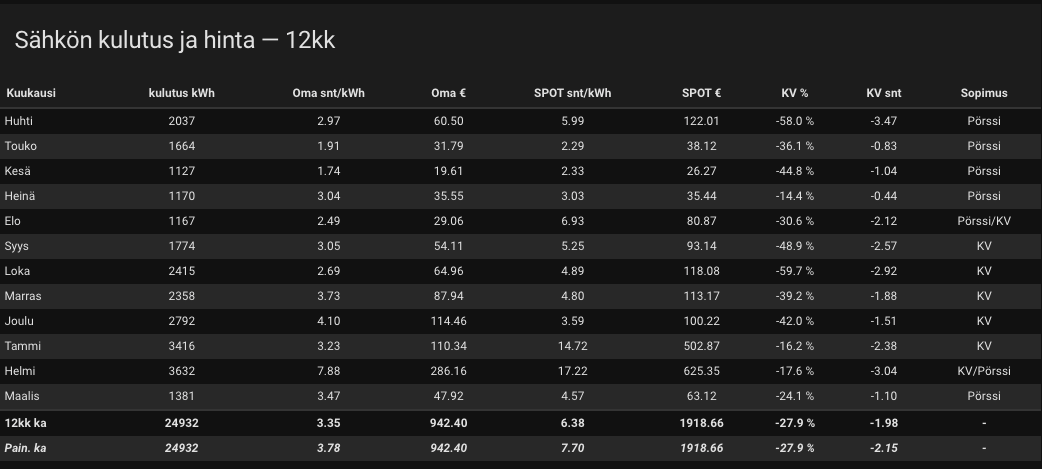
Task: Click the SPOT snt/kWh column header
Action: point(572,93)
